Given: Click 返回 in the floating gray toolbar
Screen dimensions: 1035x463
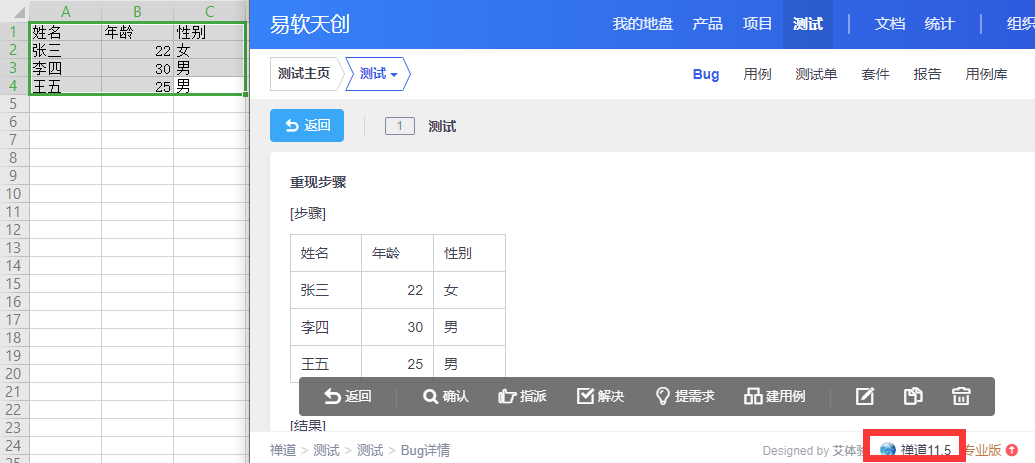Looking at the screenshot, I should pos(347,396).
